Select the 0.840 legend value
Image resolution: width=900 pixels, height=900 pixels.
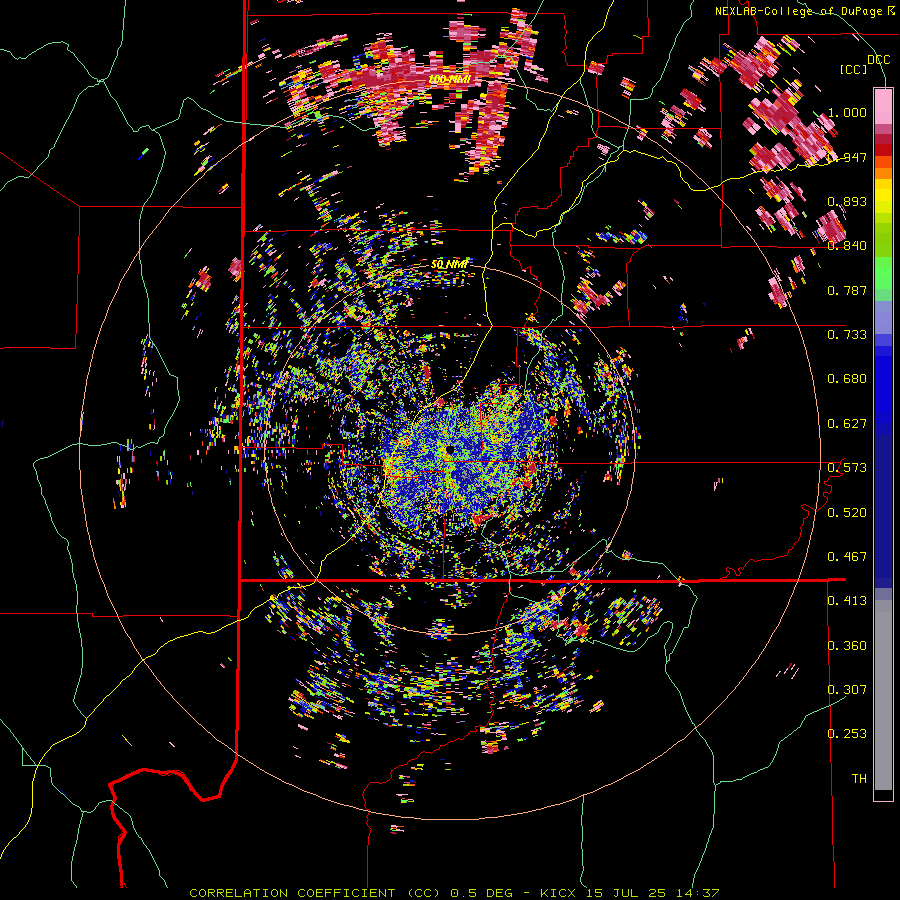click(847, 246)
